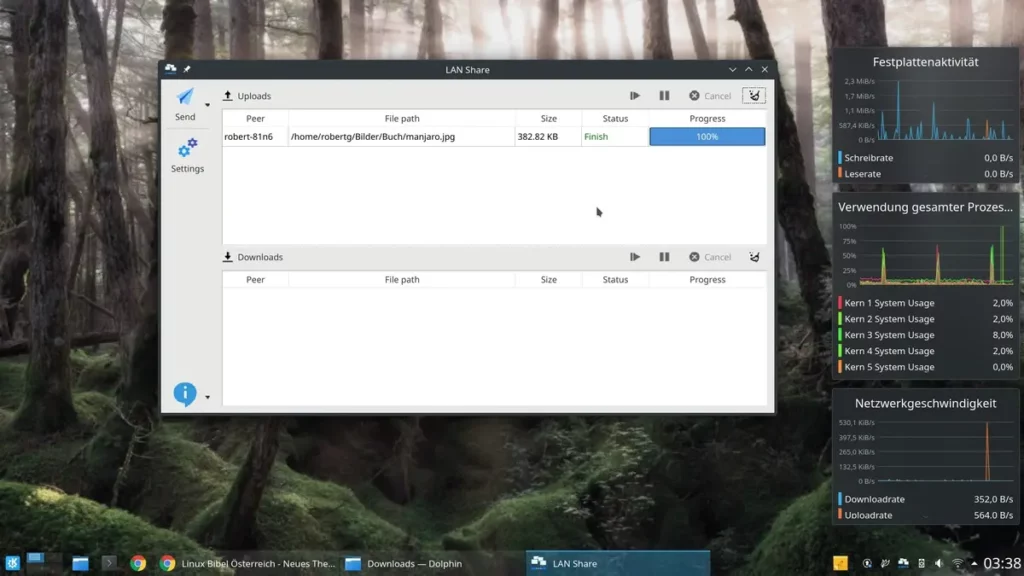Click the 100% progress bar
Screen dimensions: 1024x576
click(x=707, y=136)
